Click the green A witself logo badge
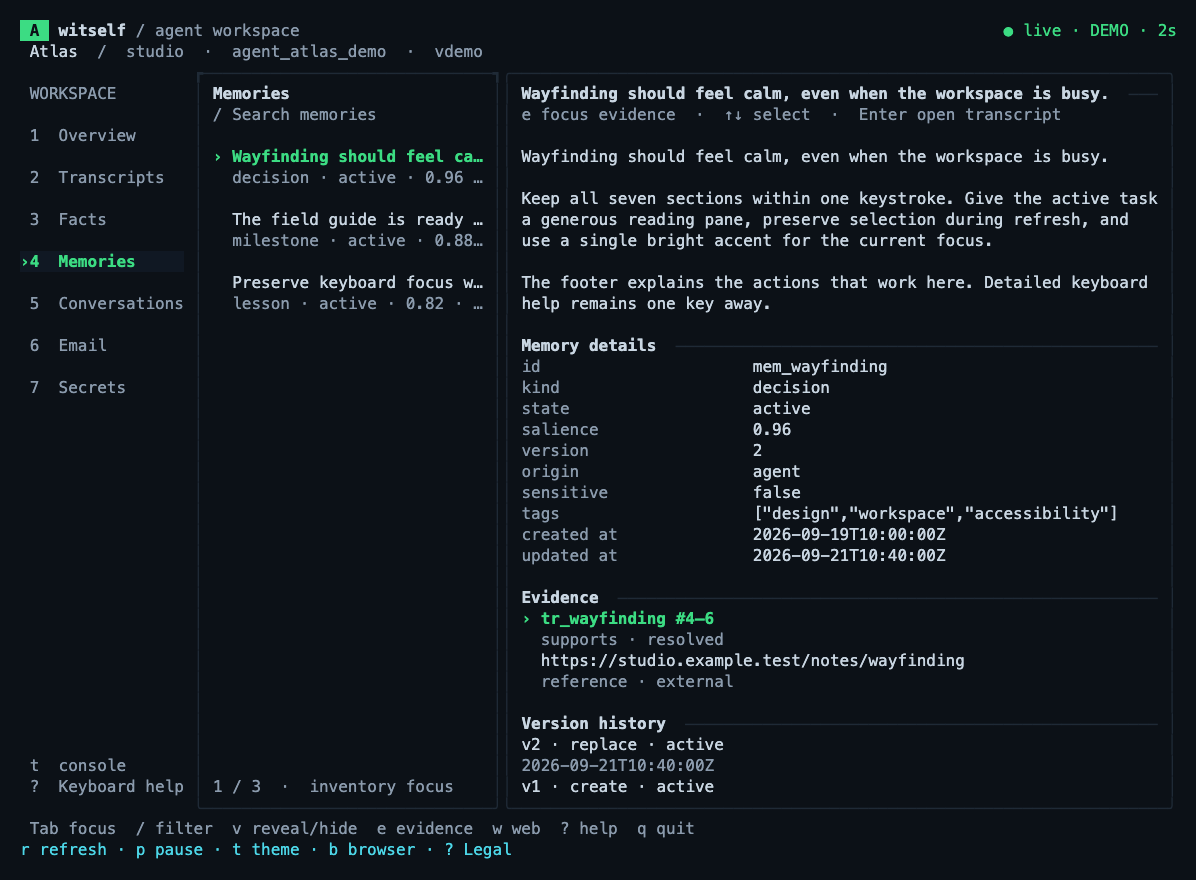Viewport: 1196px width, 880px height. (34, 31)
